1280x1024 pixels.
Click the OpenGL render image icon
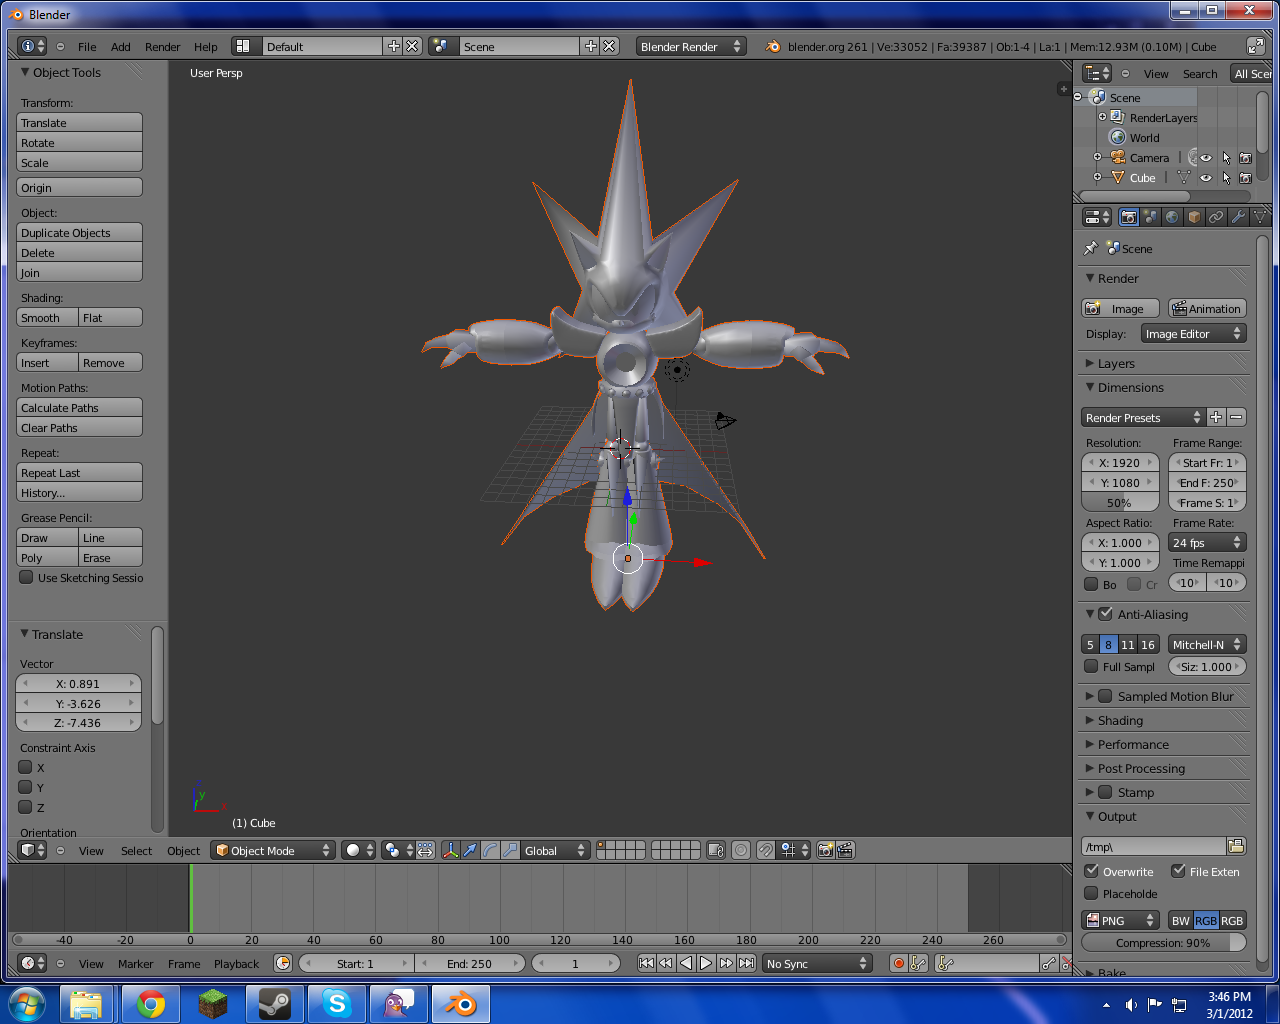[x=825, y=850]
